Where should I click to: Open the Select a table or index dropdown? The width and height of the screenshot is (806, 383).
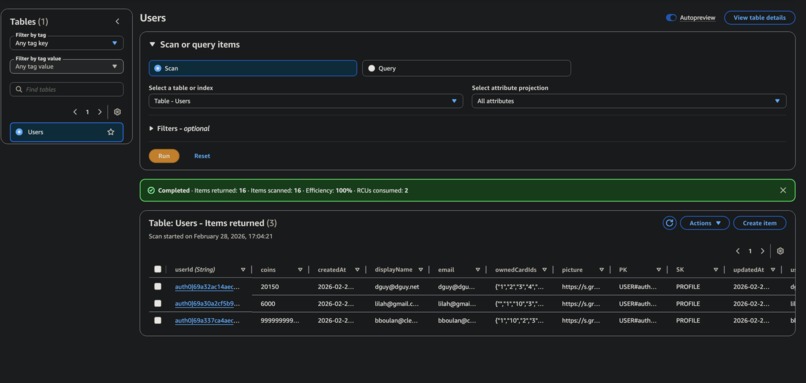point(306,101)
